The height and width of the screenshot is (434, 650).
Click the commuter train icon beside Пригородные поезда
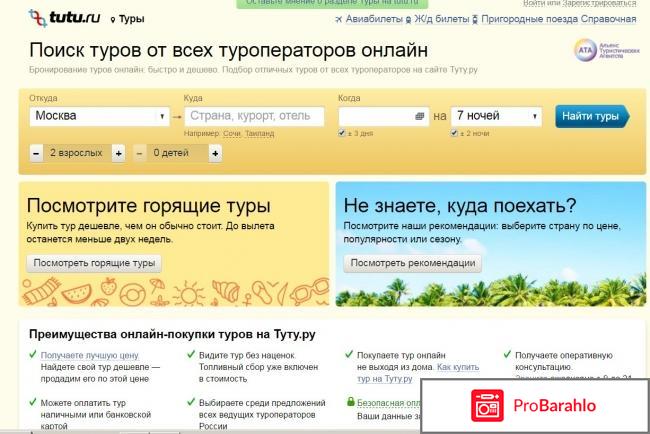[x=475, y=19]
